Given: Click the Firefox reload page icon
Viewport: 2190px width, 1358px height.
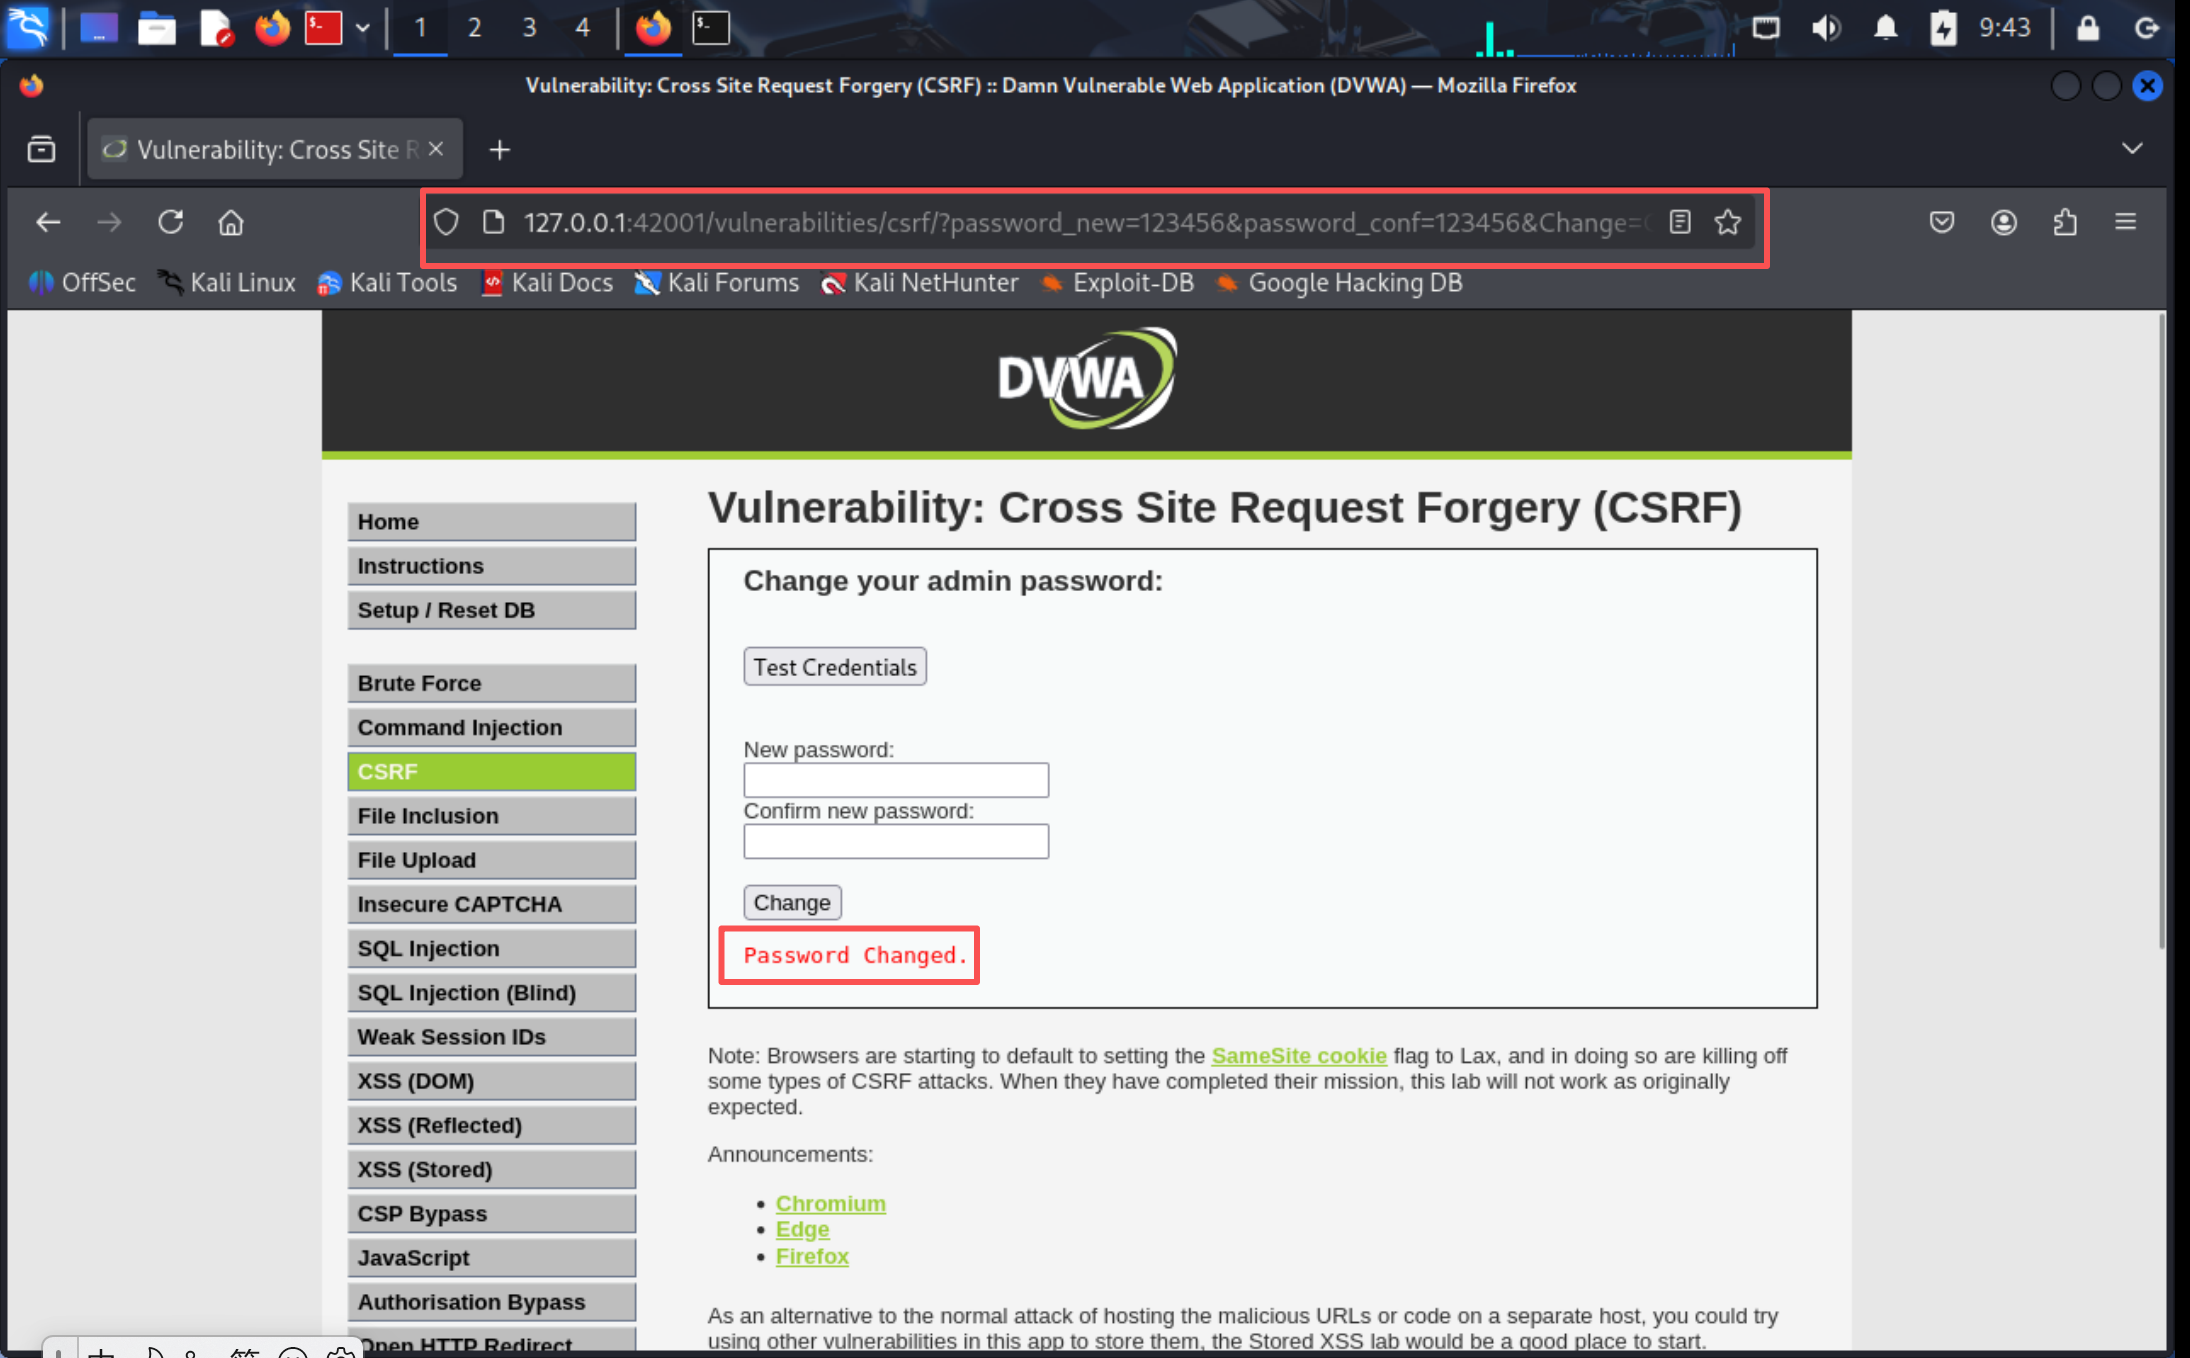Looking at the screenshot, I should tap(170, 222).
